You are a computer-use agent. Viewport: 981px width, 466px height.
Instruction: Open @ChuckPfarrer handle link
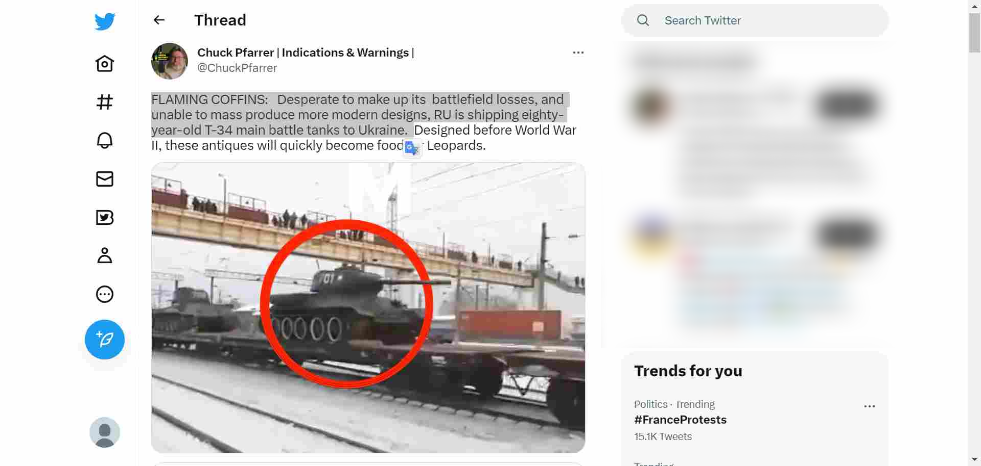(237, 68)
